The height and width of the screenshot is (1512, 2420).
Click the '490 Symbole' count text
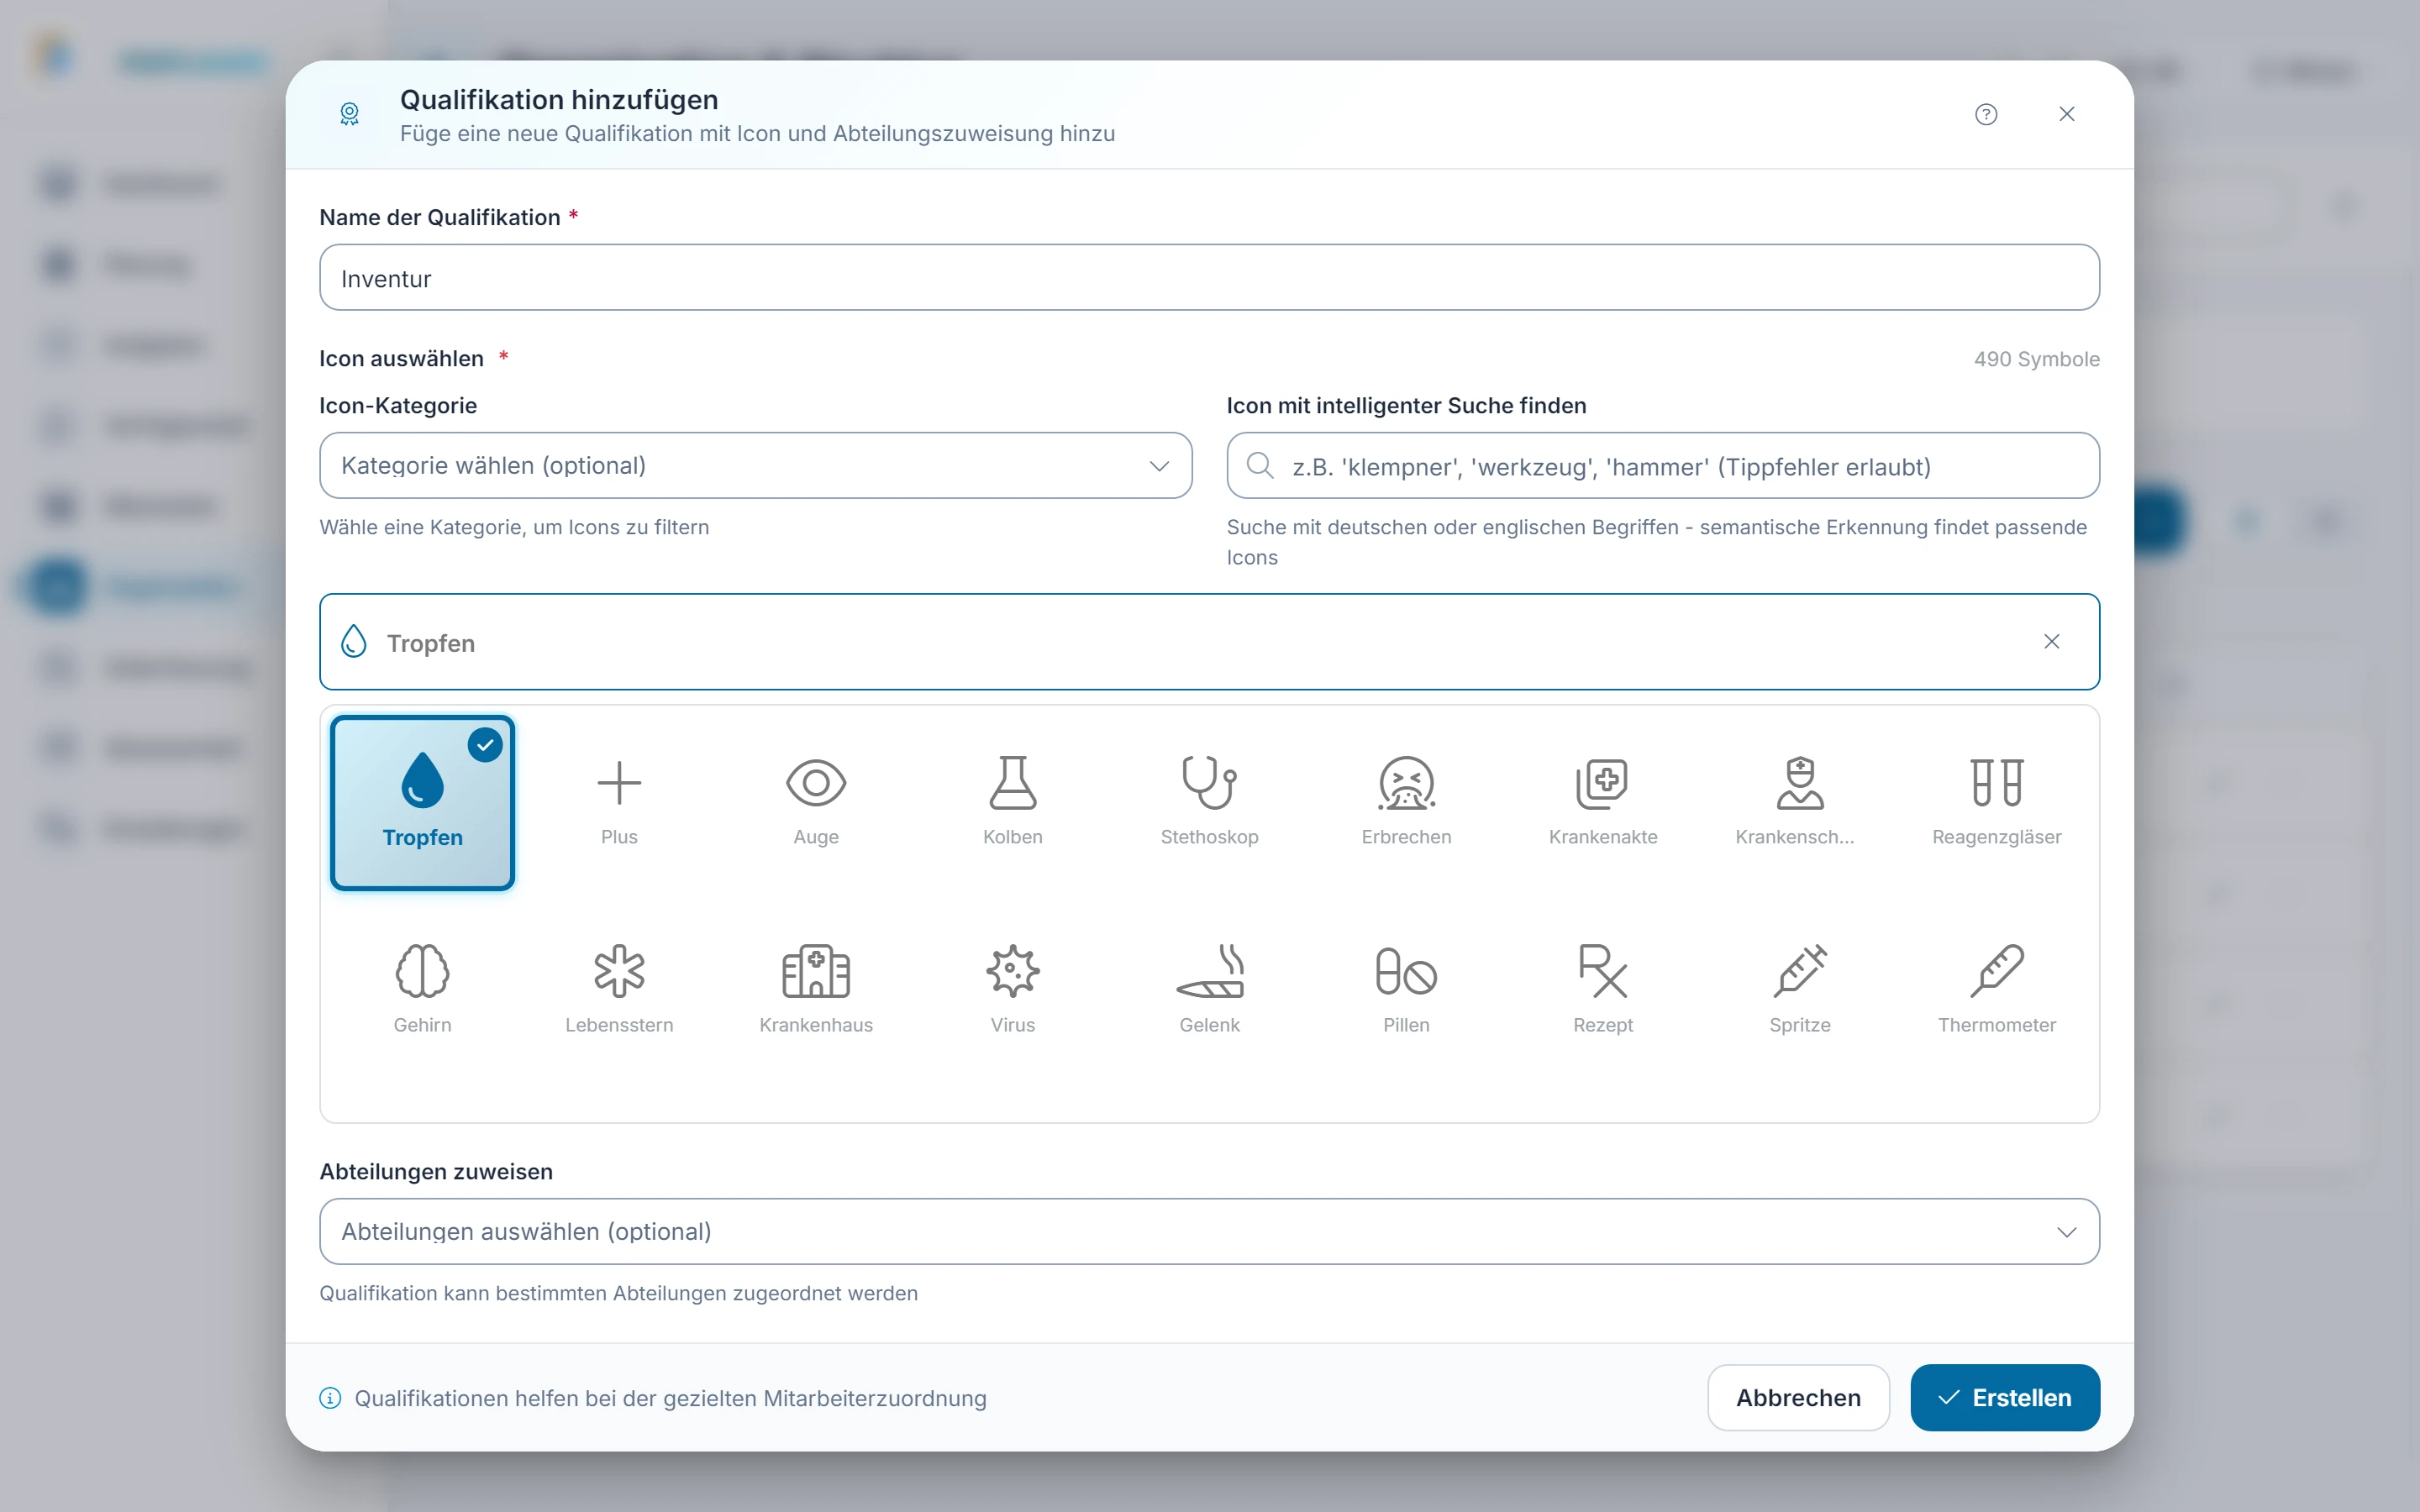pos(2036,359)
